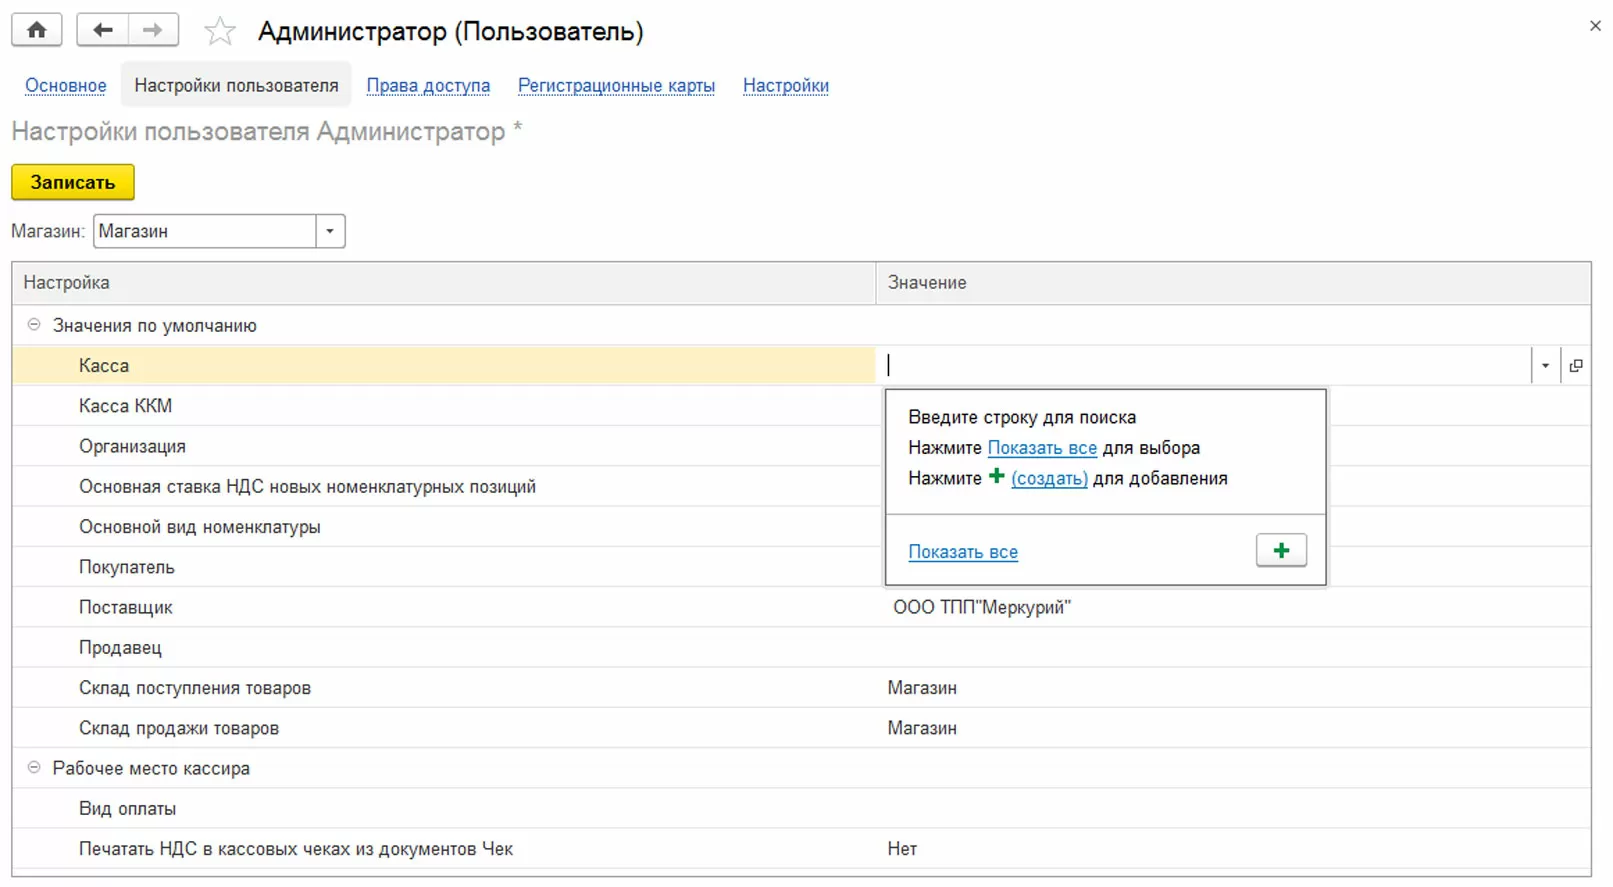This screenshot has width=1613, height=887.
Task: Open the Права доступа tab
Action: pyautogui.click(x=428, y=86)
